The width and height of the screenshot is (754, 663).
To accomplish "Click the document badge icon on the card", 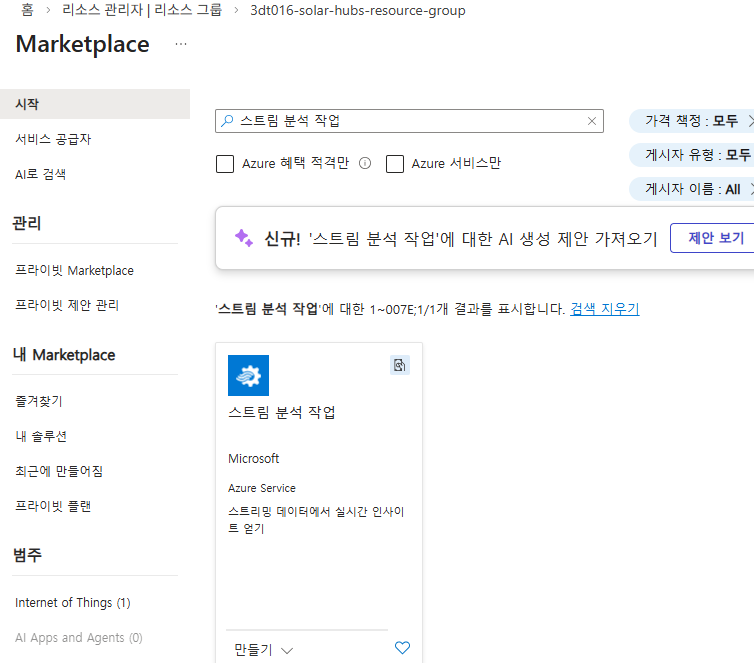I will tap(400, 365).
